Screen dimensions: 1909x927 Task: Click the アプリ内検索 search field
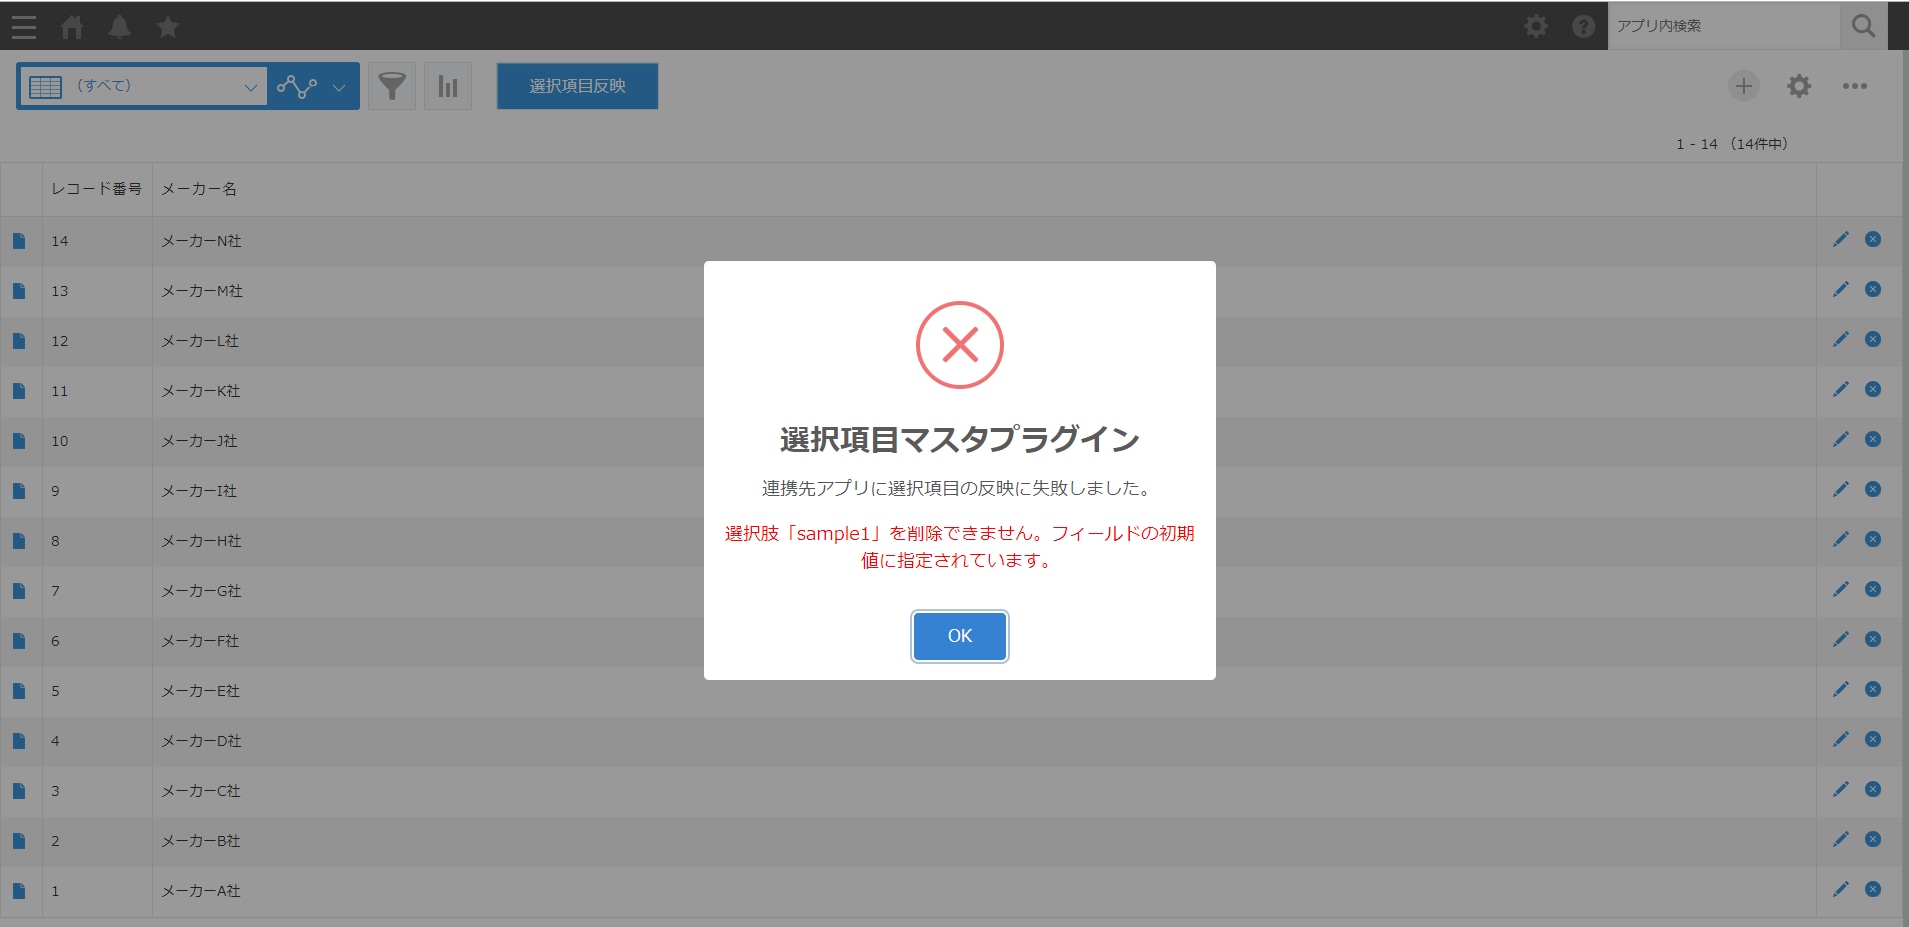click(1720, 26)
